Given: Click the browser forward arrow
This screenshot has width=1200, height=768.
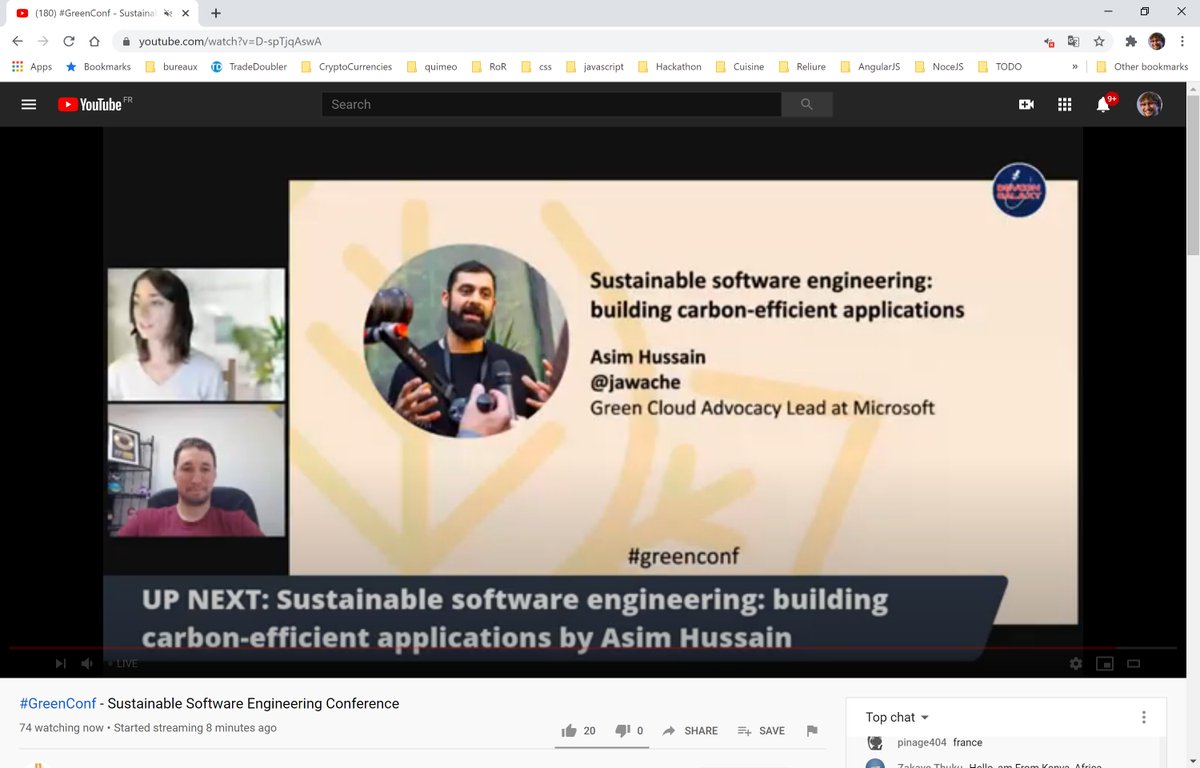Looking at the screenshot, I should pos(43,42).
